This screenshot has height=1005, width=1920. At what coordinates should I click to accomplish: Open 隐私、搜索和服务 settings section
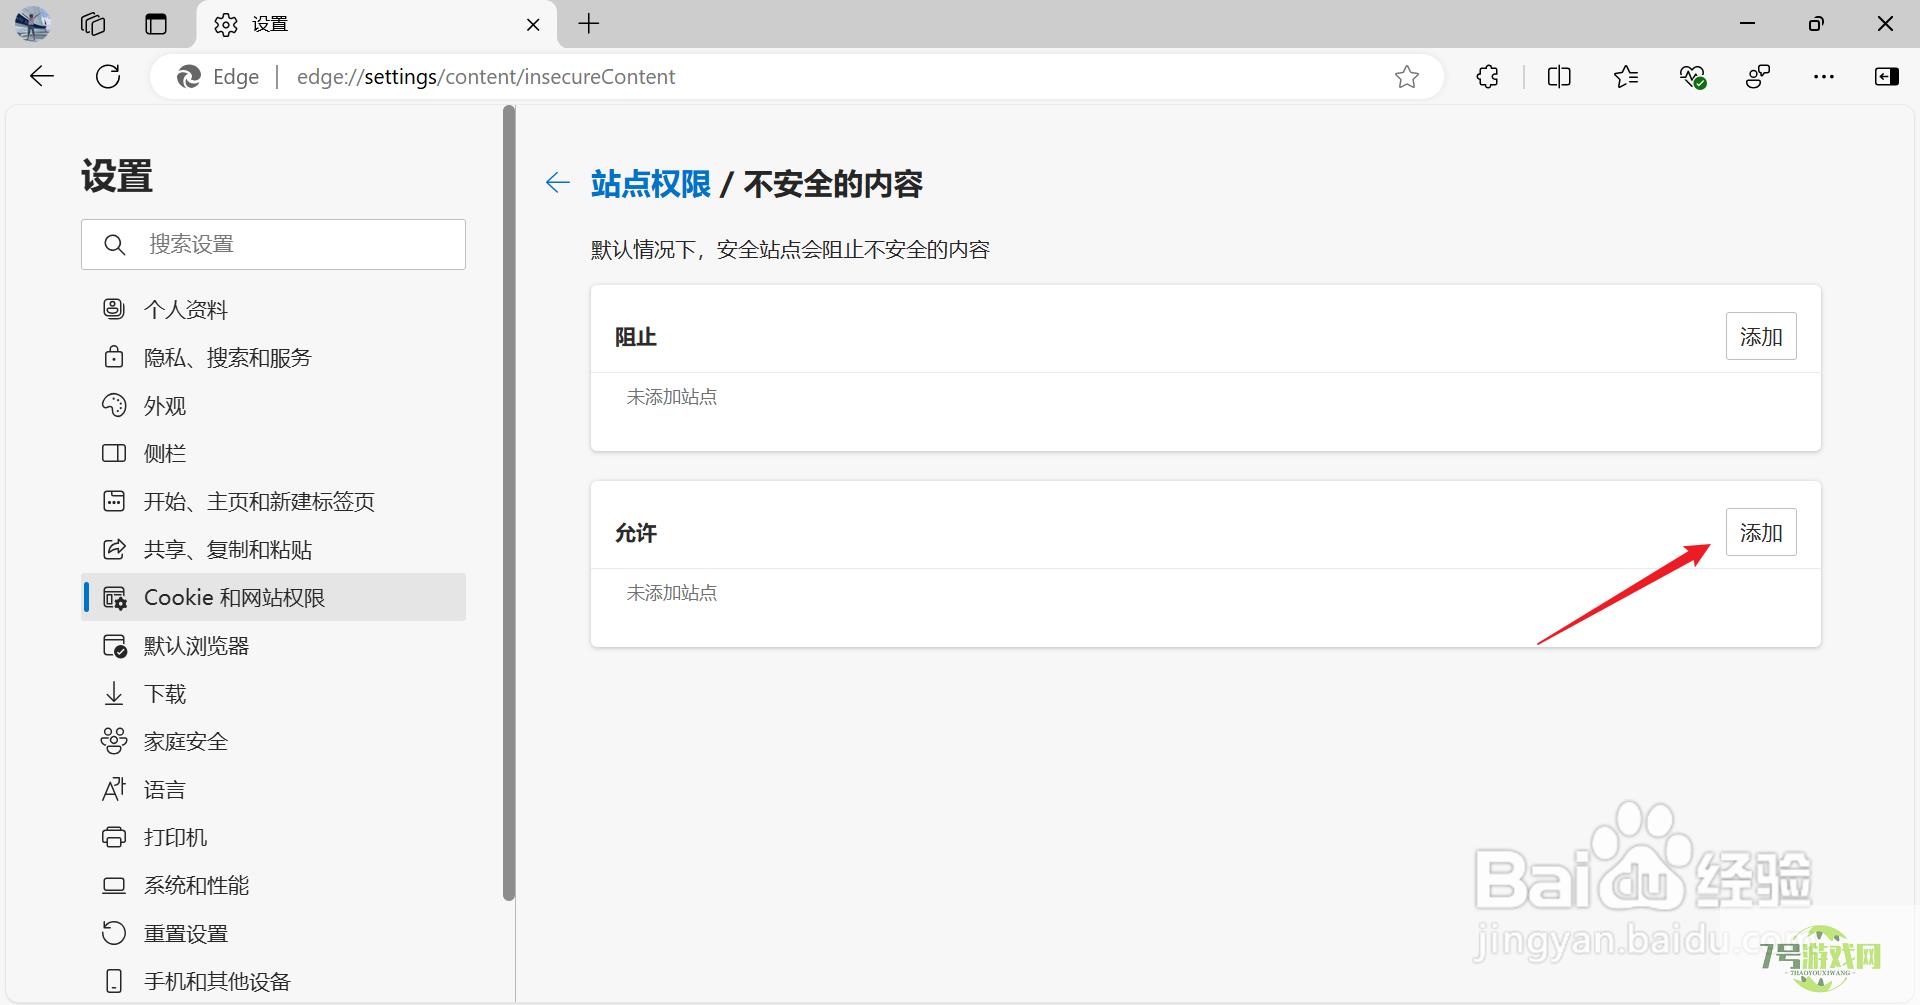[273, 357]
